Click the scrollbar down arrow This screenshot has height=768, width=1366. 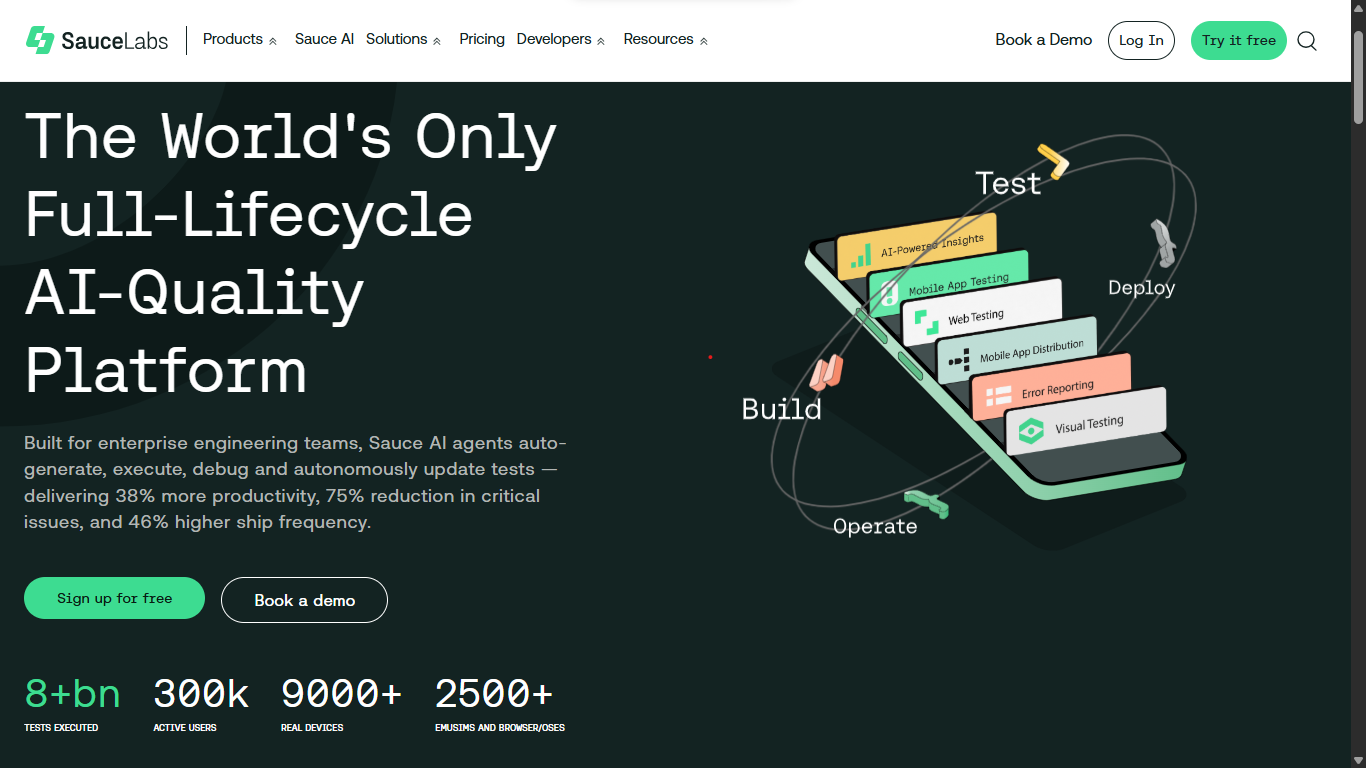pyautogui.click(x=1358, y=759)
